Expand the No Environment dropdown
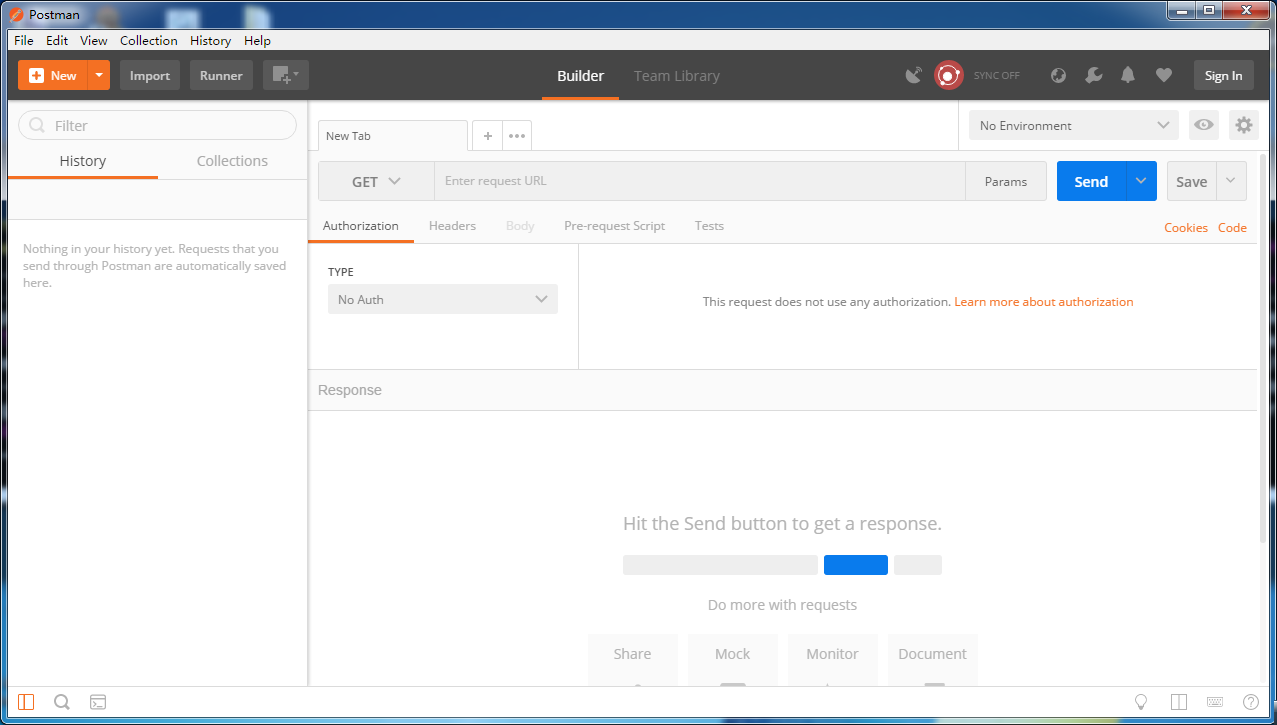The image size is (1277, 725). [x=1073, y=126]
